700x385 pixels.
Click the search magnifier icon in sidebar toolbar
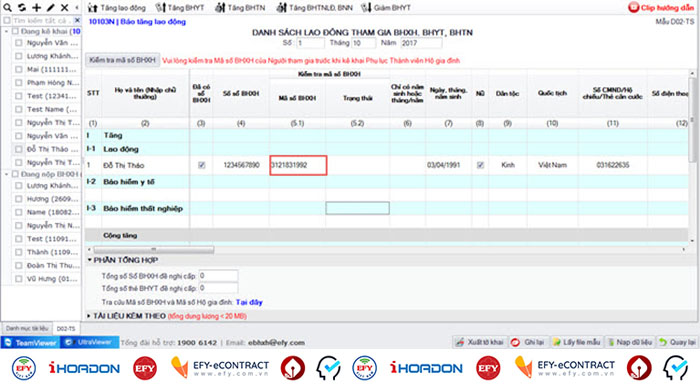point(8,8)
